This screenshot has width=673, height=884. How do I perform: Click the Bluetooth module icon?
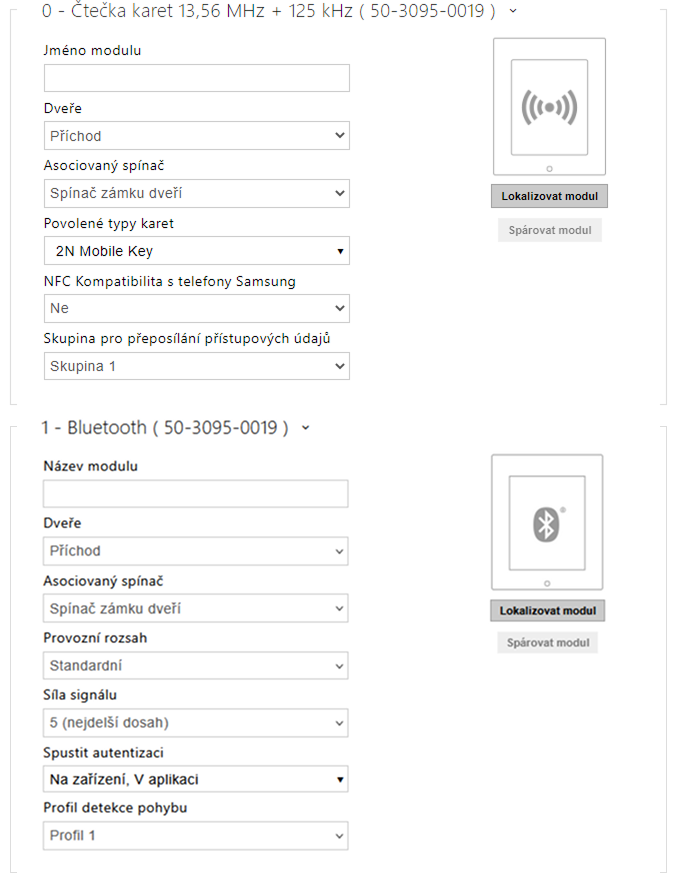pyautogui.click(x=546, y=523)
